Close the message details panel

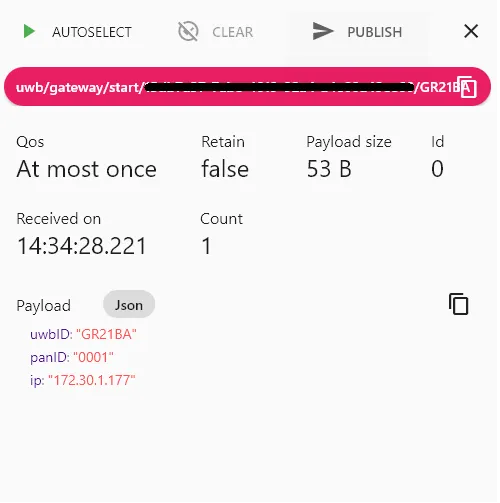471,31
